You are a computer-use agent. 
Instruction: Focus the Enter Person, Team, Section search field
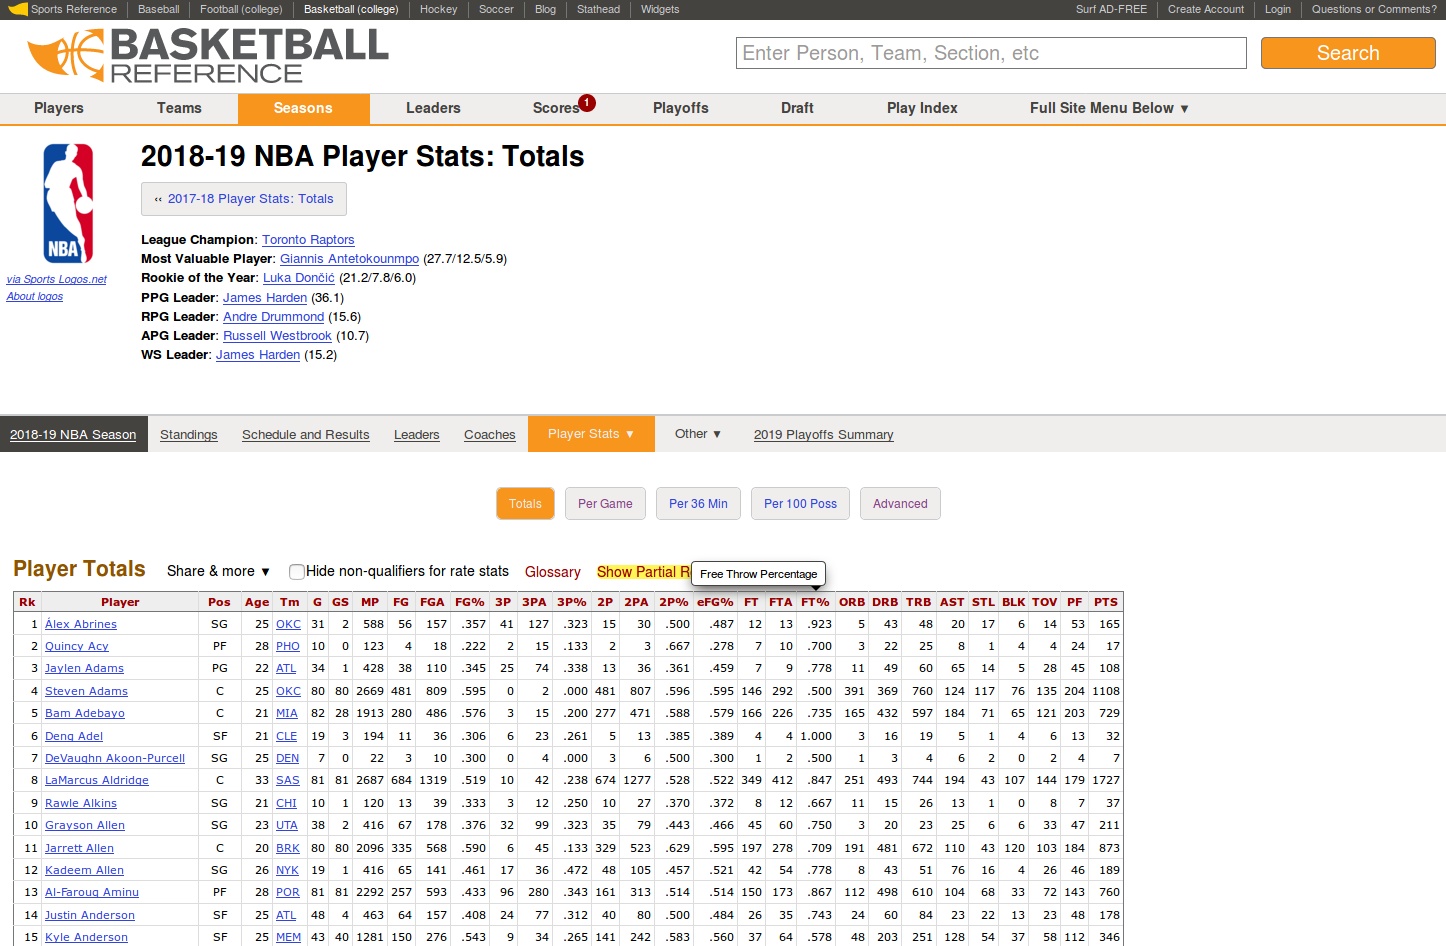pos(992,53)
